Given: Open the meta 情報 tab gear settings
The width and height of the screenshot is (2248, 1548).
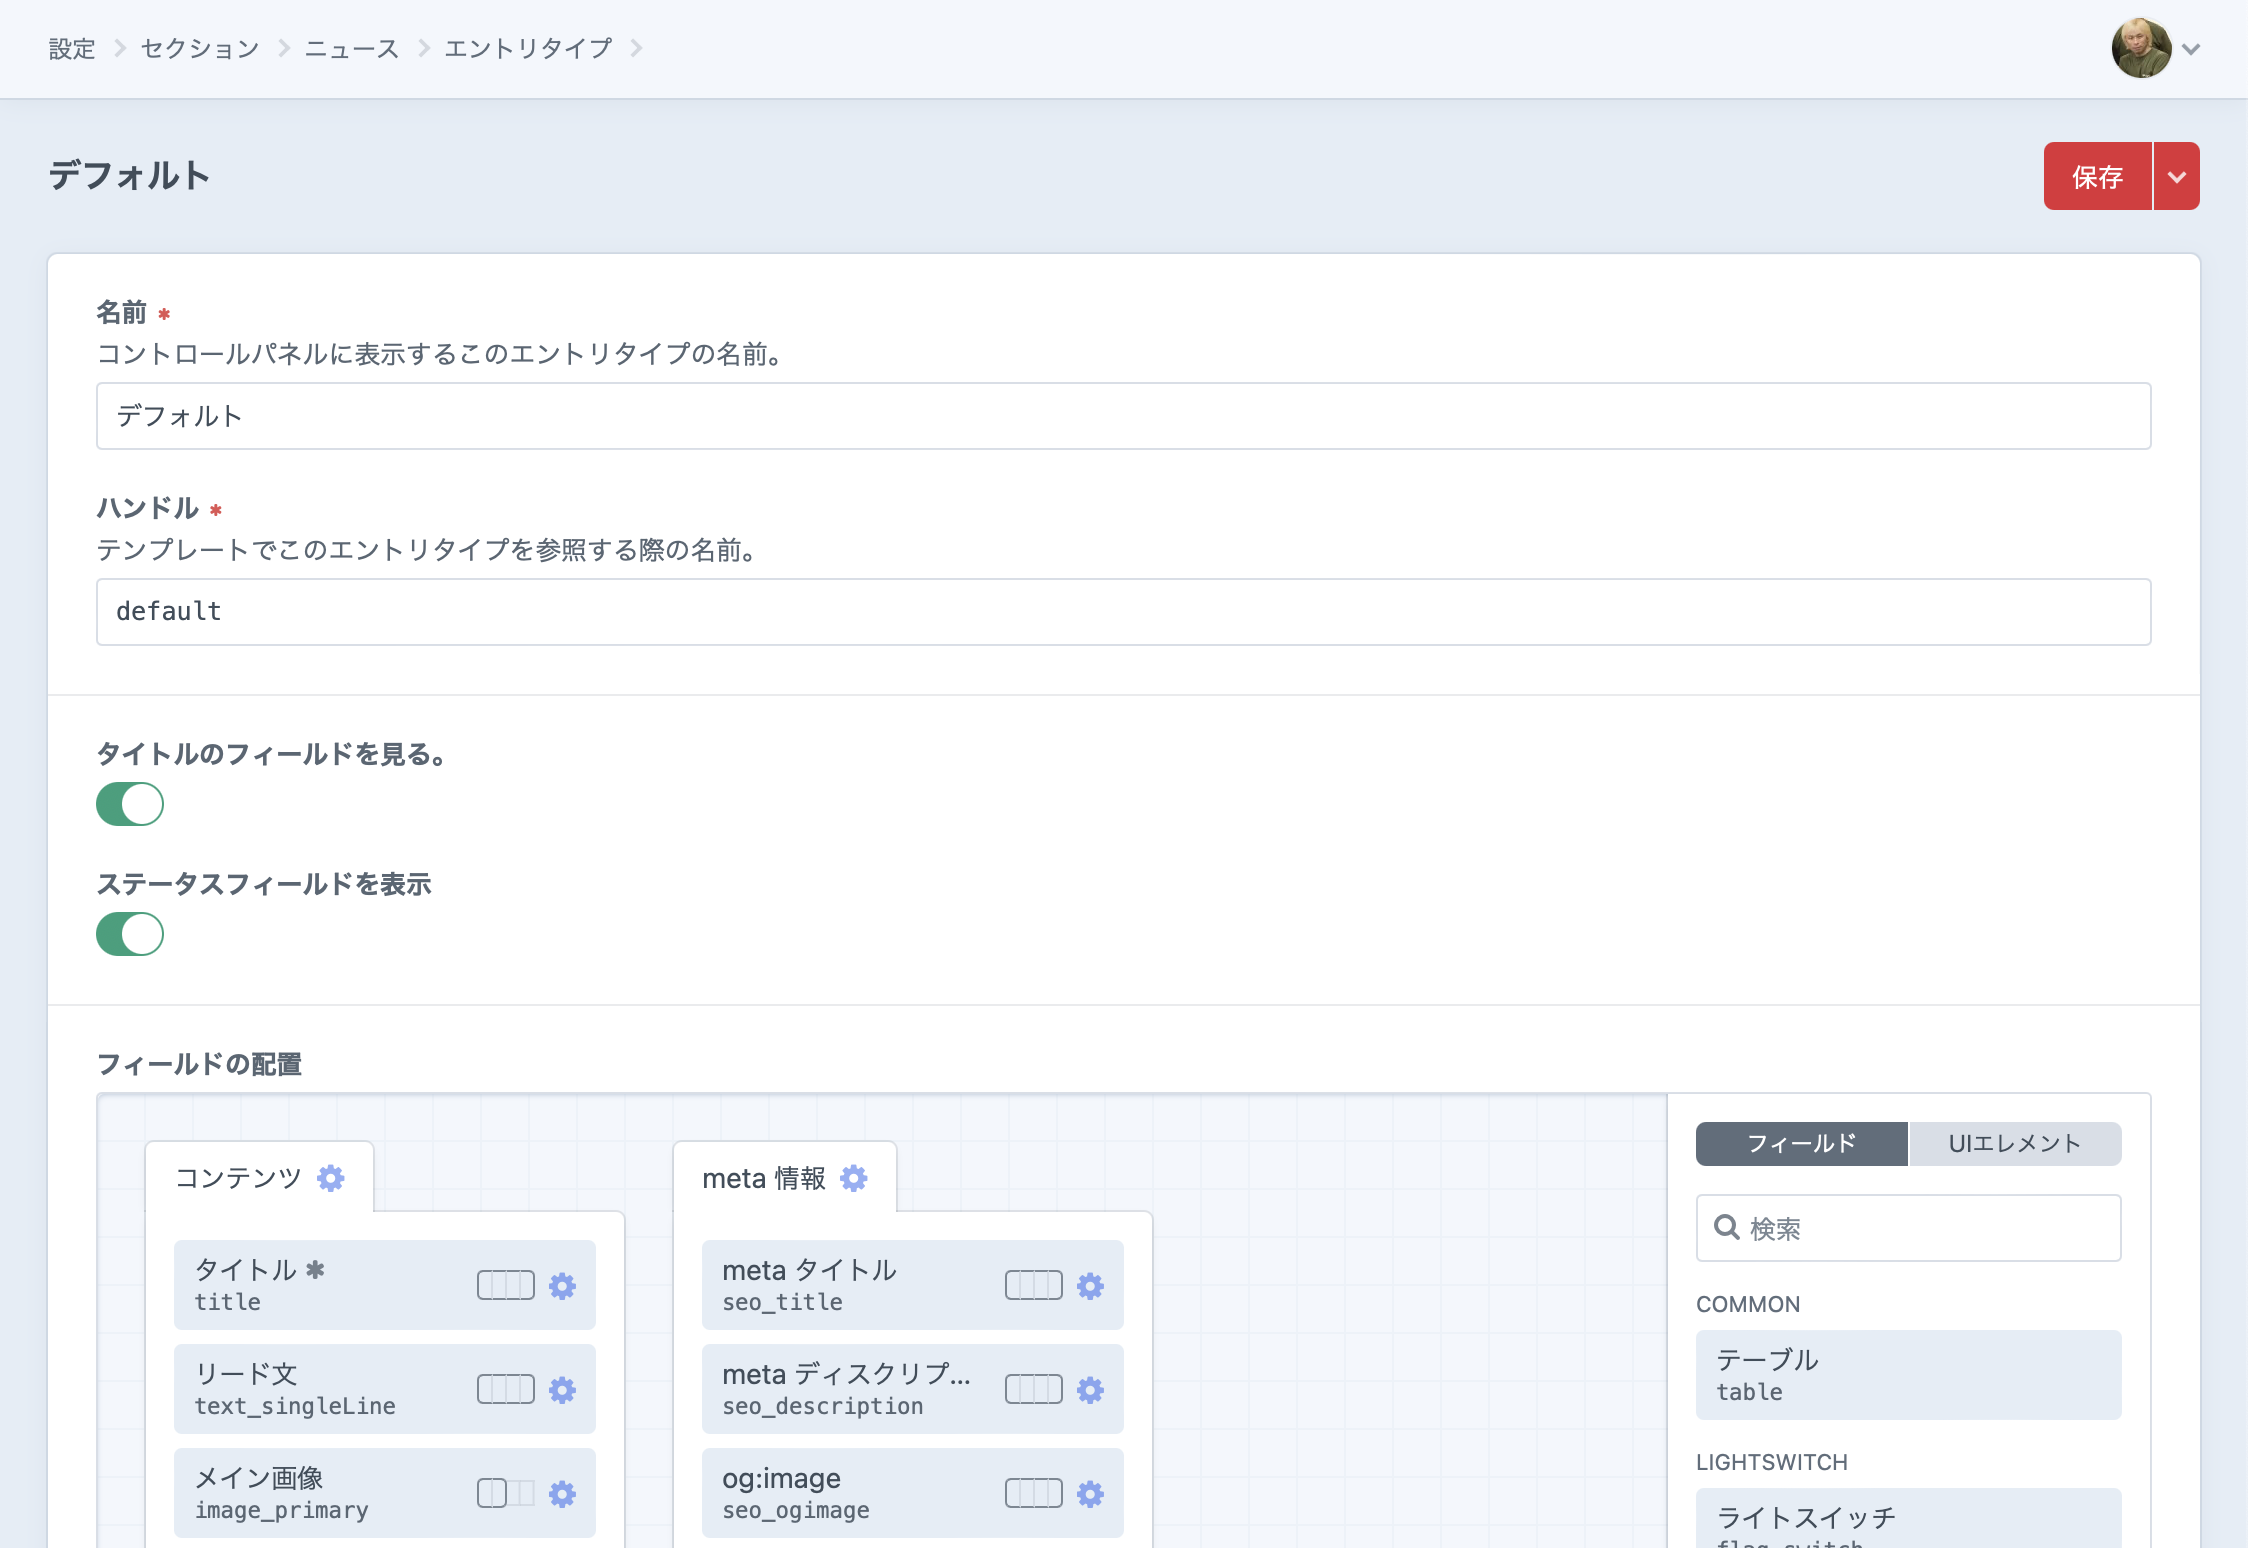Looking at the screenshot, I should point(854,1178).
